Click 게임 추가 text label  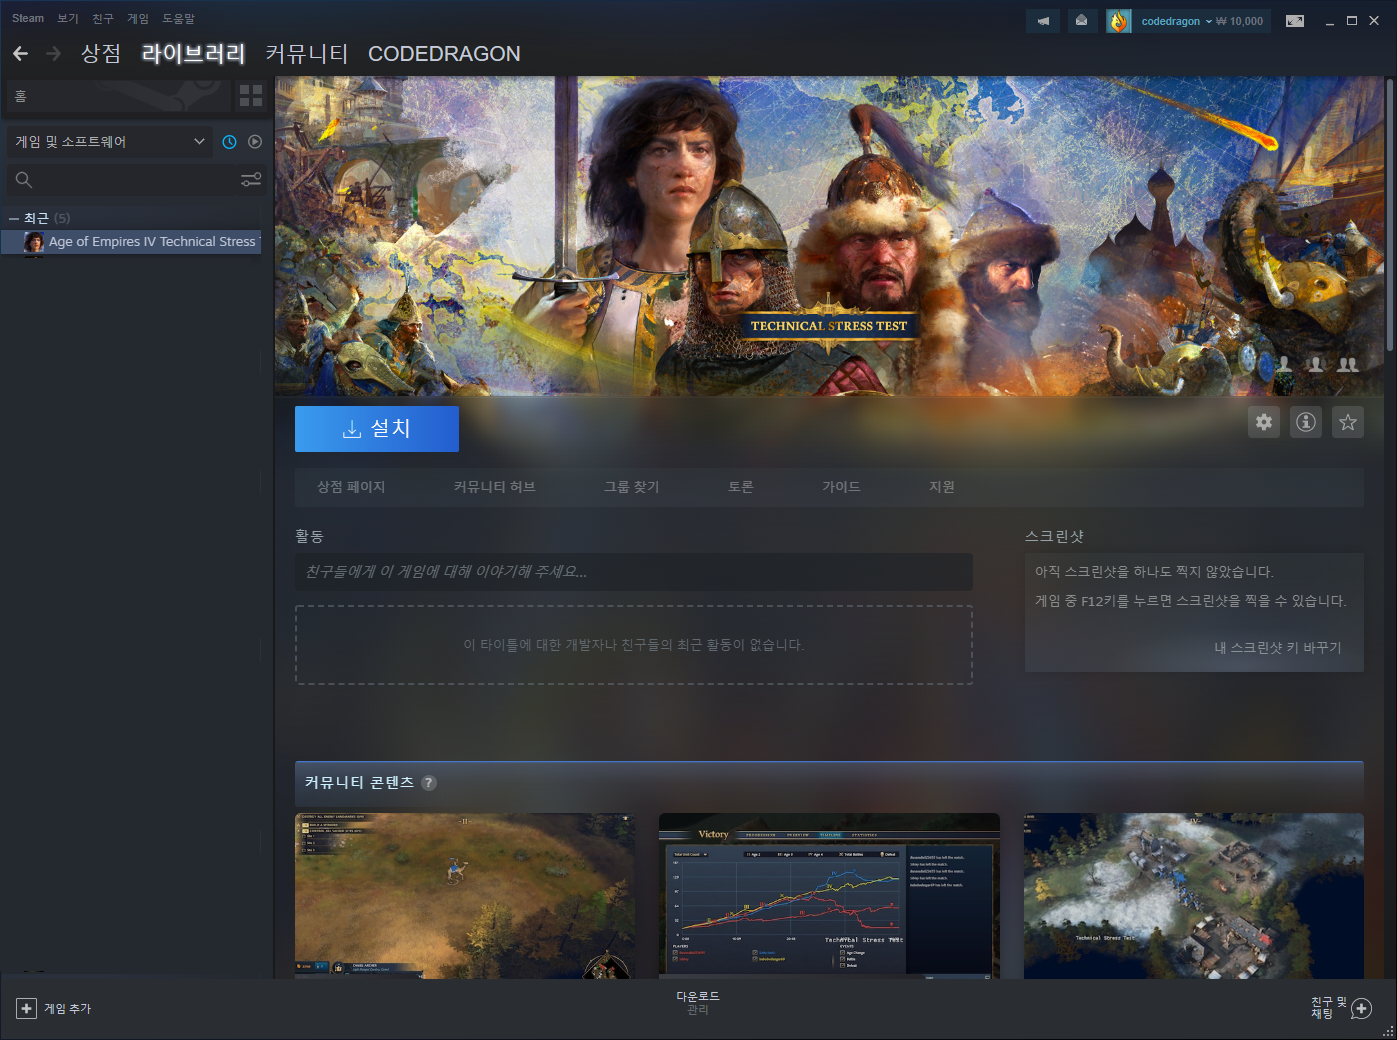[x=67, y=1009]
